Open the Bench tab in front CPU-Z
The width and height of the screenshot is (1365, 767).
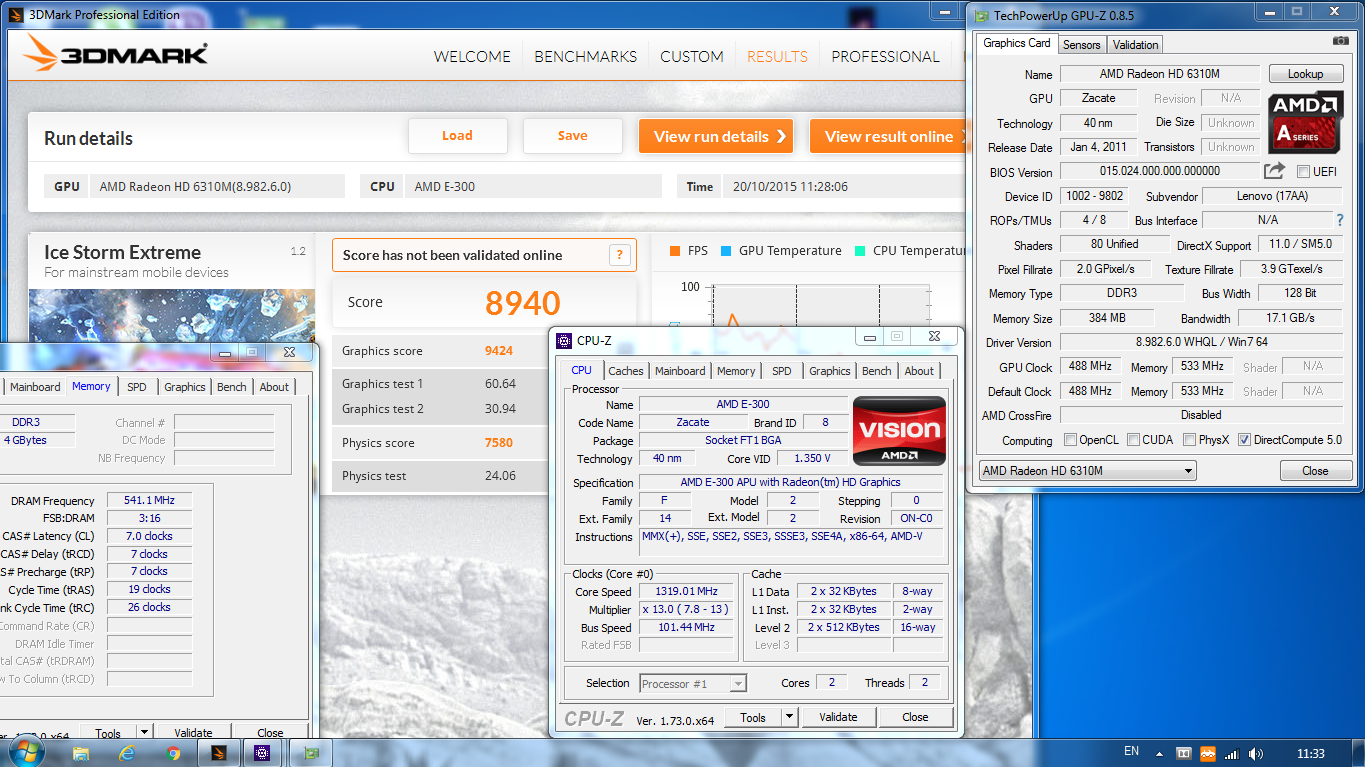coord(876,371)
